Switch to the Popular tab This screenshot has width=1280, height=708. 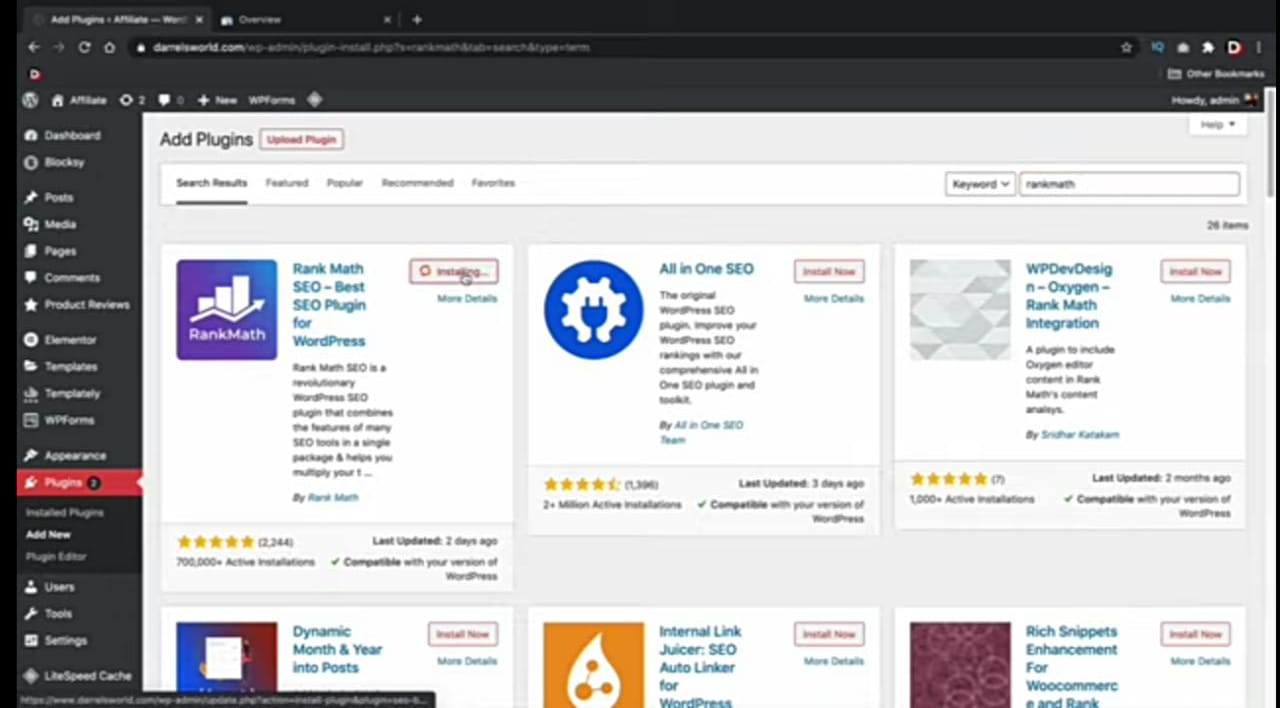(x=345, y=183)
